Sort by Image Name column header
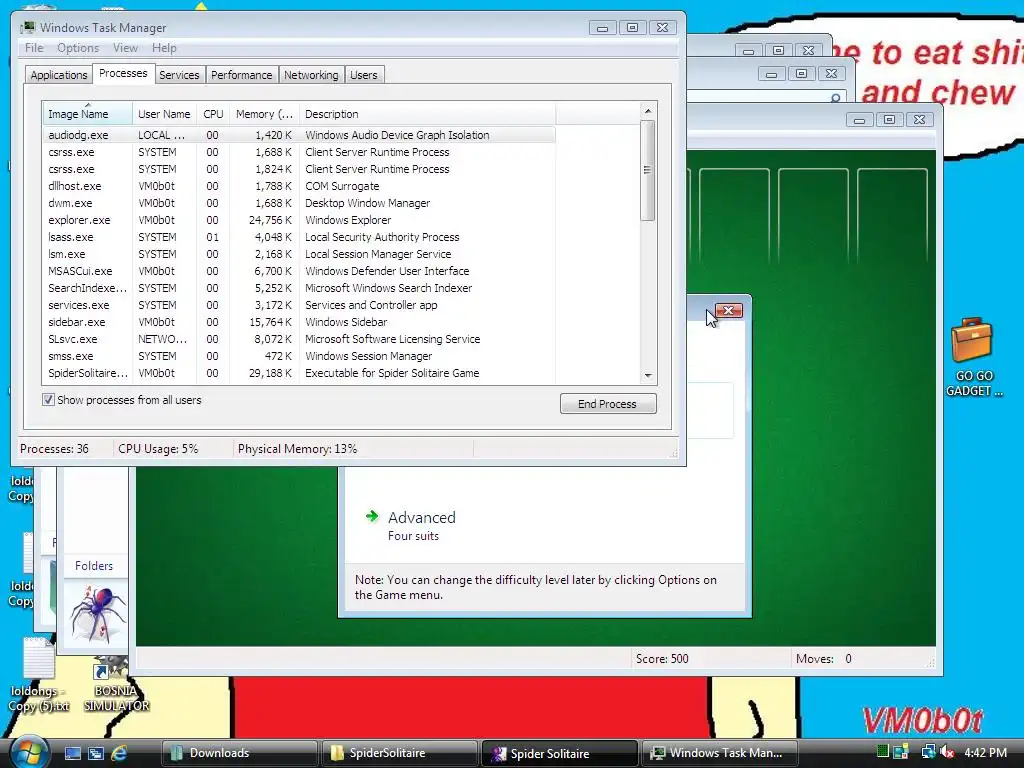Viewport: 1024px width, 768px height. tap(88, 114)
